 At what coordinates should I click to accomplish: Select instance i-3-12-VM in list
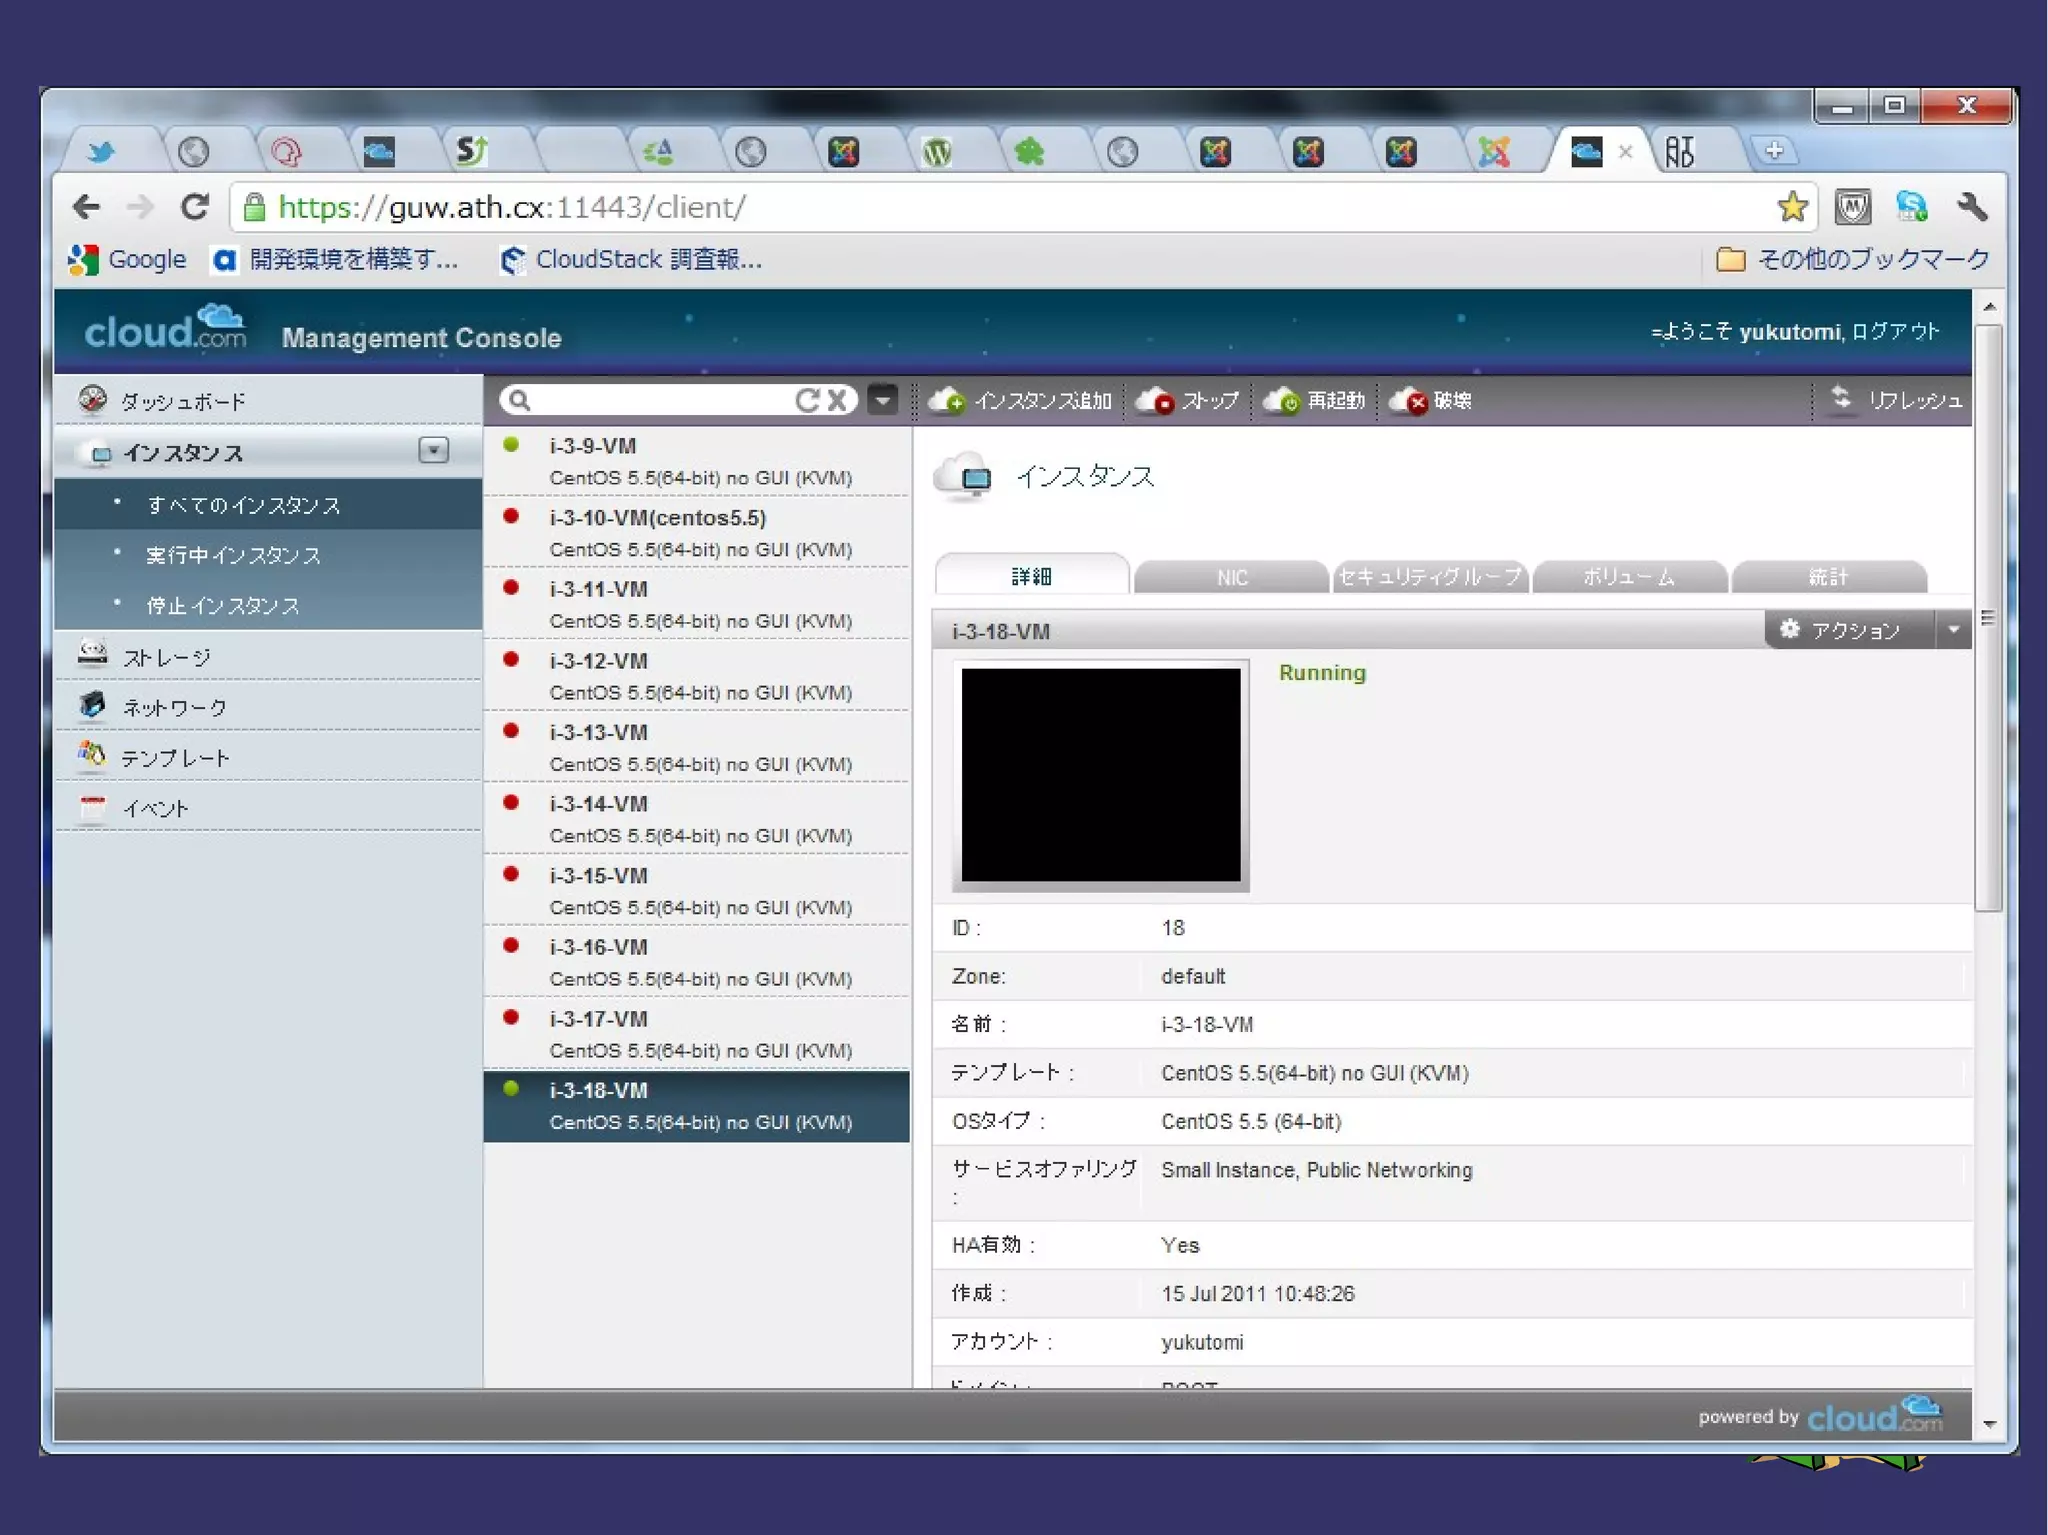(697, 675)
